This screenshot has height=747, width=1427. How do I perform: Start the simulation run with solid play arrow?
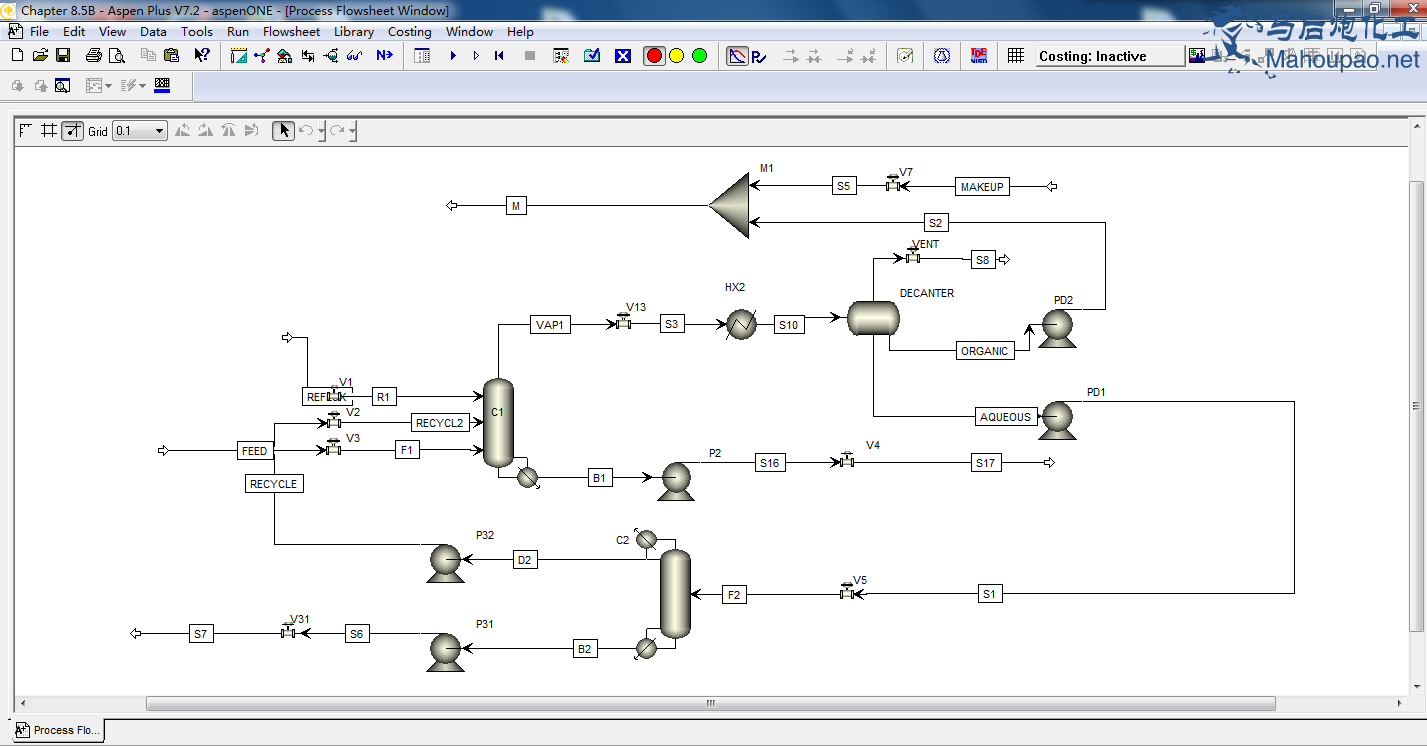[x=453, y=56]
